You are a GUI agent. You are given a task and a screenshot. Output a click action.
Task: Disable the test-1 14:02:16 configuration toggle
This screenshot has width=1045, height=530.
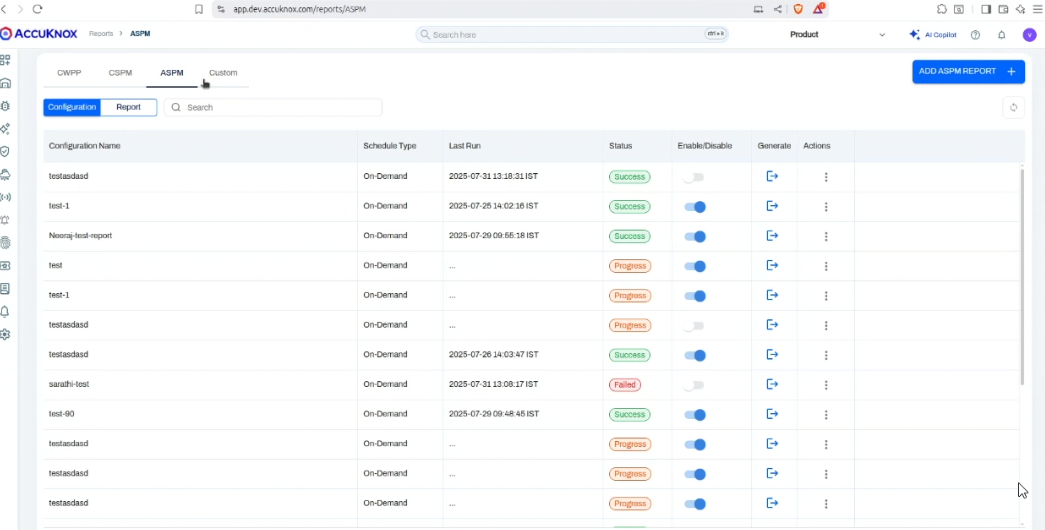click(x=694, y=207)
